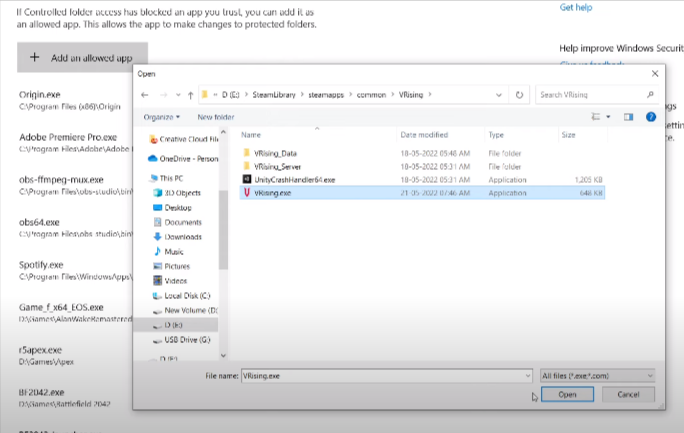Open recent locations chevron next to forward arrow

coord(178,95)
